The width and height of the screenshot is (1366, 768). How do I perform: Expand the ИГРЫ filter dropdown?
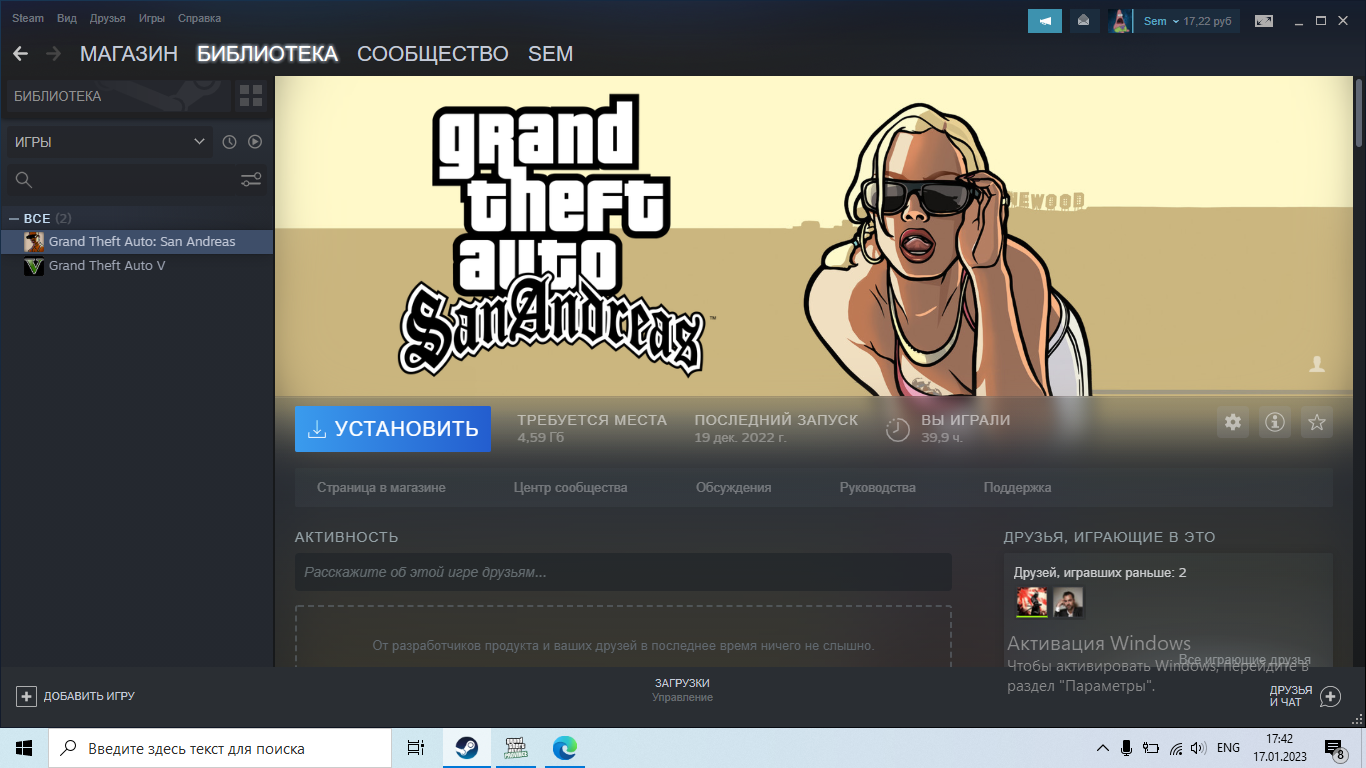(109, 142)
